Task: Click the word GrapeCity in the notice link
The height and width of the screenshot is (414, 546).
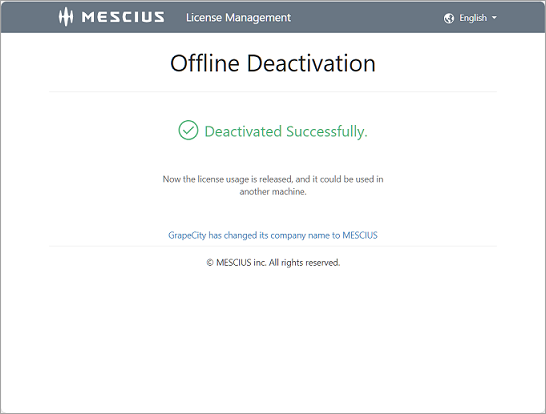Action: [187, 235]
